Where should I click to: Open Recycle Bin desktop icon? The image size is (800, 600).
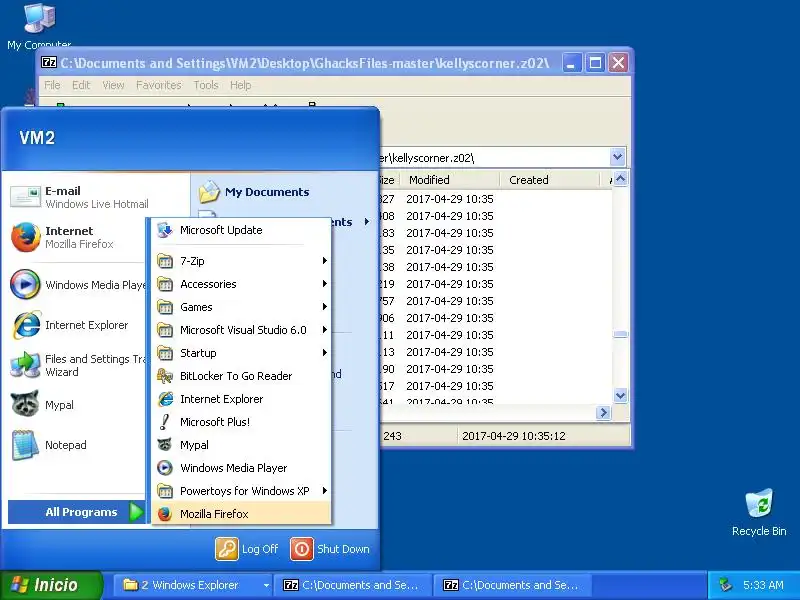(x=759, y=513)
